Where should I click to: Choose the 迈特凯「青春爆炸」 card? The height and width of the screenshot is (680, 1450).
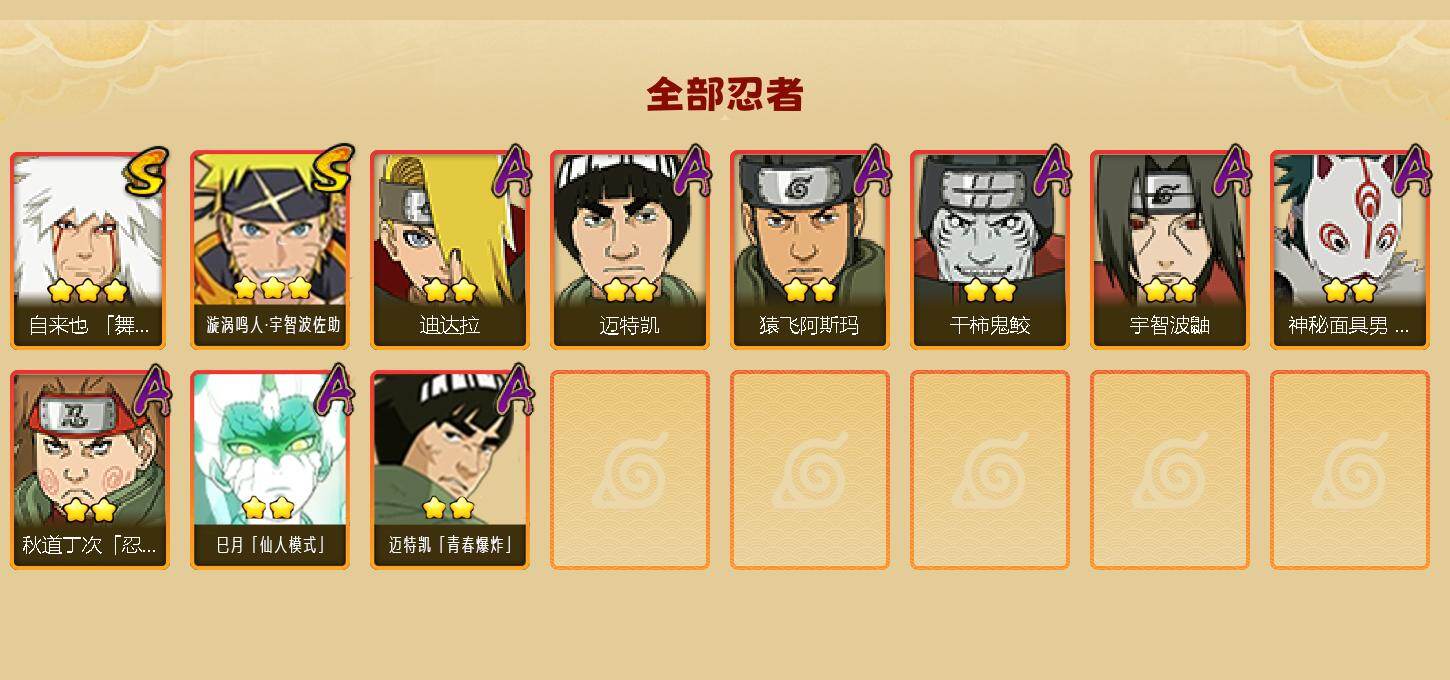click(x=450, y=470)
